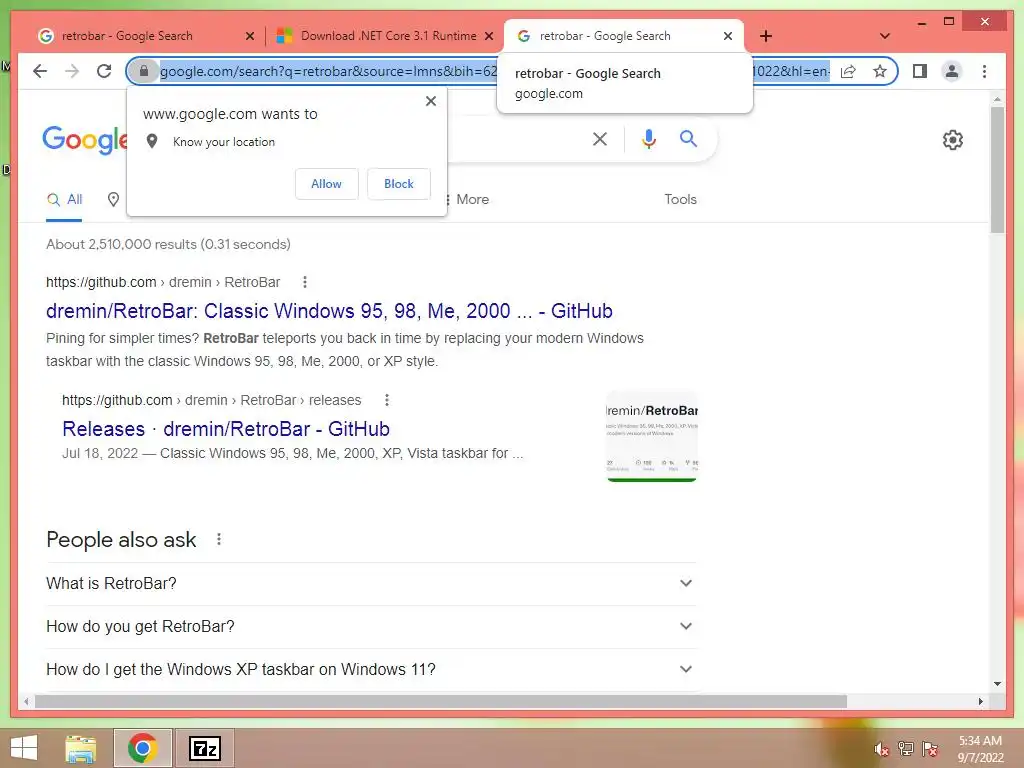The width and height of the screenshot is (1024, 768).
Task: Open search Tools
Action: [680, 200]
